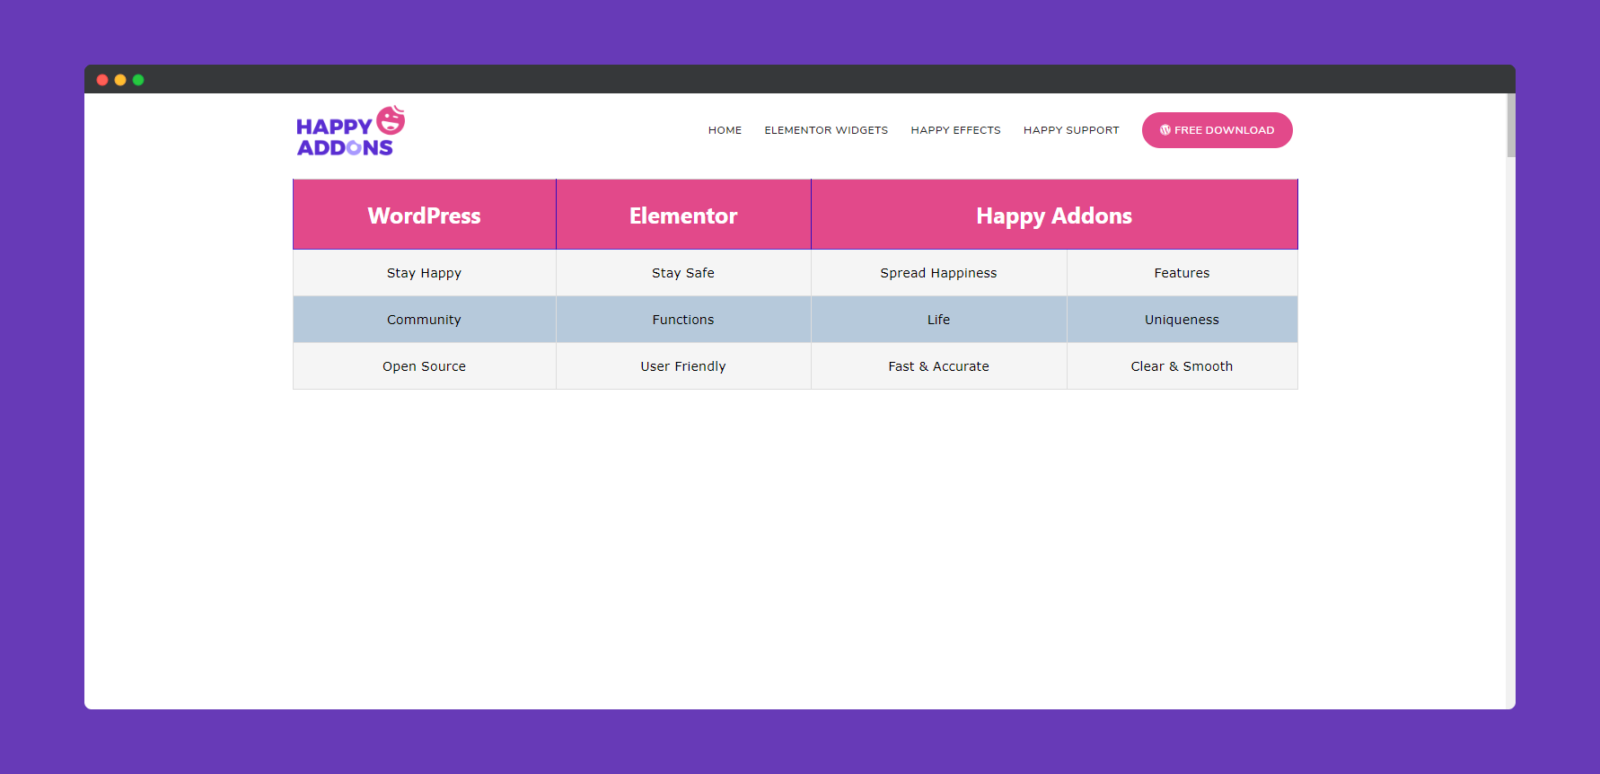Open the Home menu item

coord(725,130)
